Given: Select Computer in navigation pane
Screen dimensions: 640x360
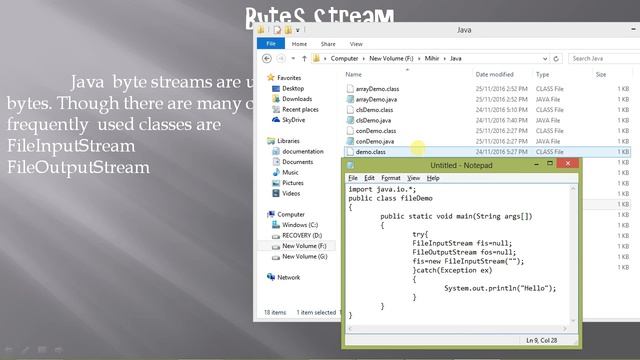Looking at the screenshot, I should [291, 214].
